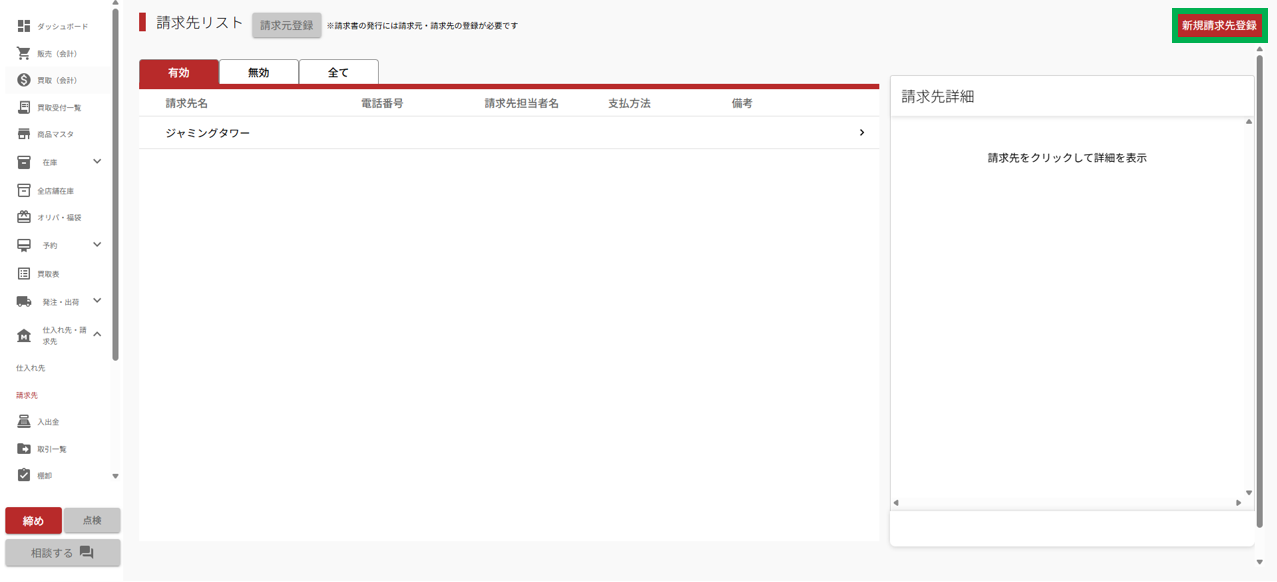Click the 取引一覧 folder icon
Viewport: 1277px width, 582px height.
click(x=24, y=449)
